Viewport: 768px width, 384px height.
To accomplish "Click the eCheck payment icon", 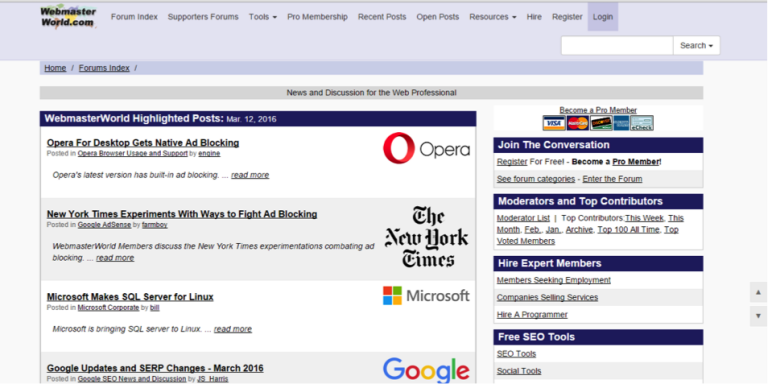I will pyautogui.click(x=642, y=123).
